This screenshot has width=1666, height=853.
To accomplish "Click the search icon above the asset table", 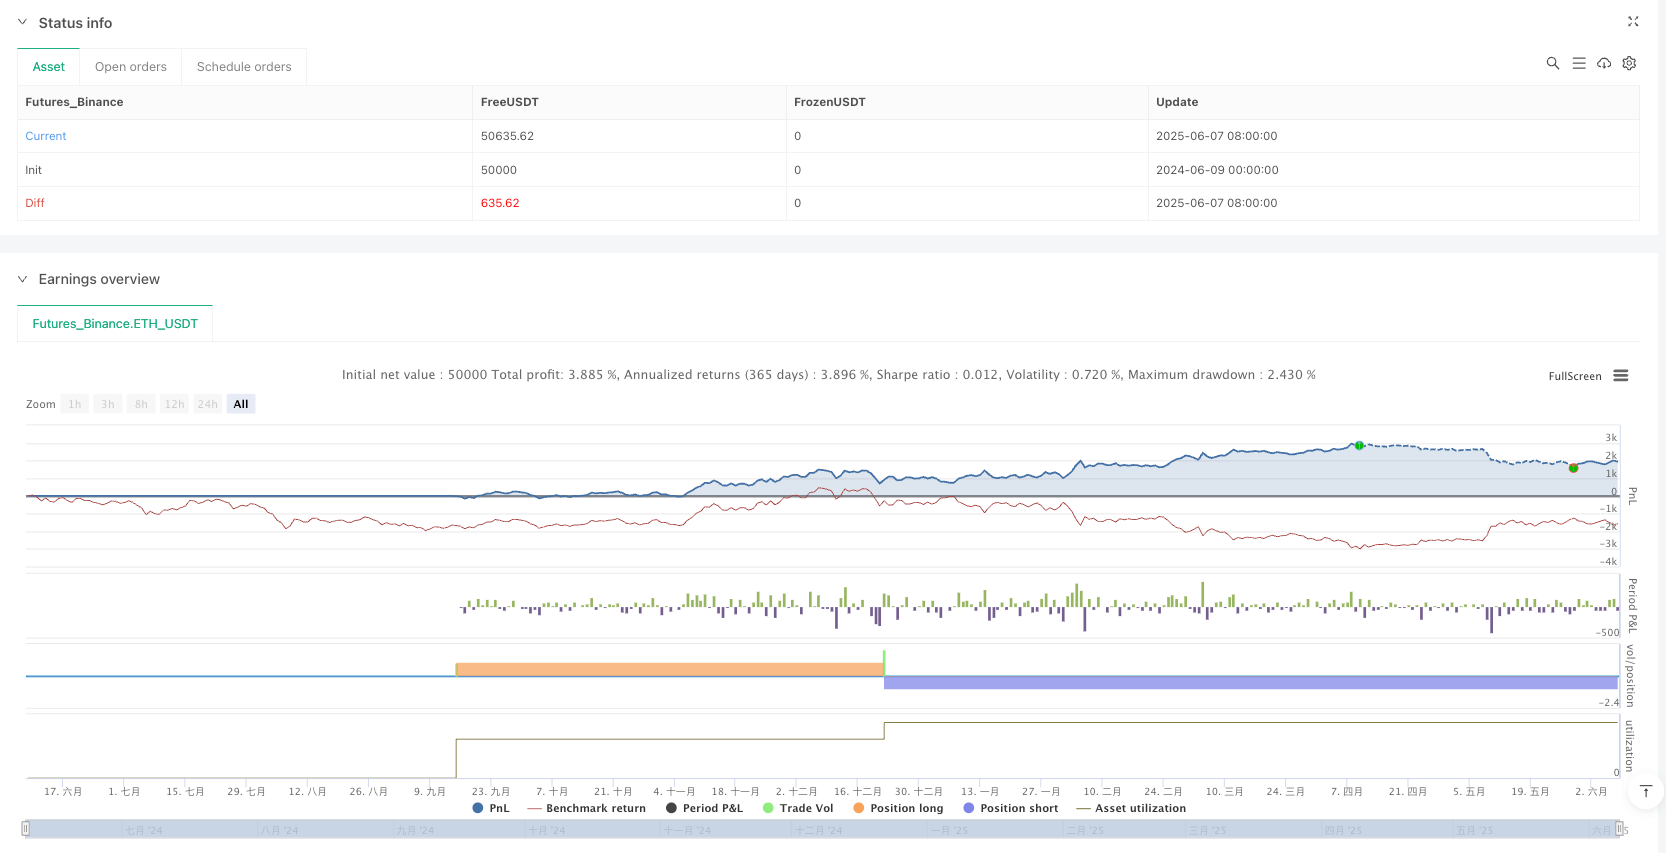I will pyautogui.click(x=1552, y=63).
